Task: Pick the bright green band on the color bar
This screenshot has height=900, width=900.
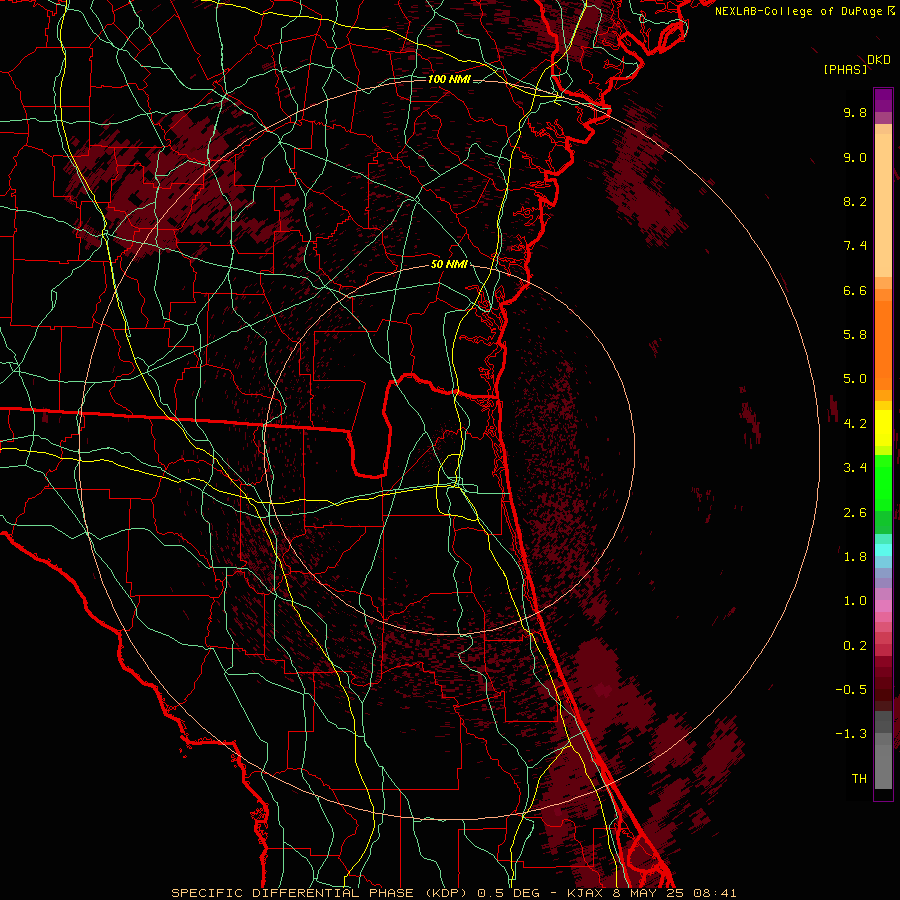Action: click(x=883, y=483)
